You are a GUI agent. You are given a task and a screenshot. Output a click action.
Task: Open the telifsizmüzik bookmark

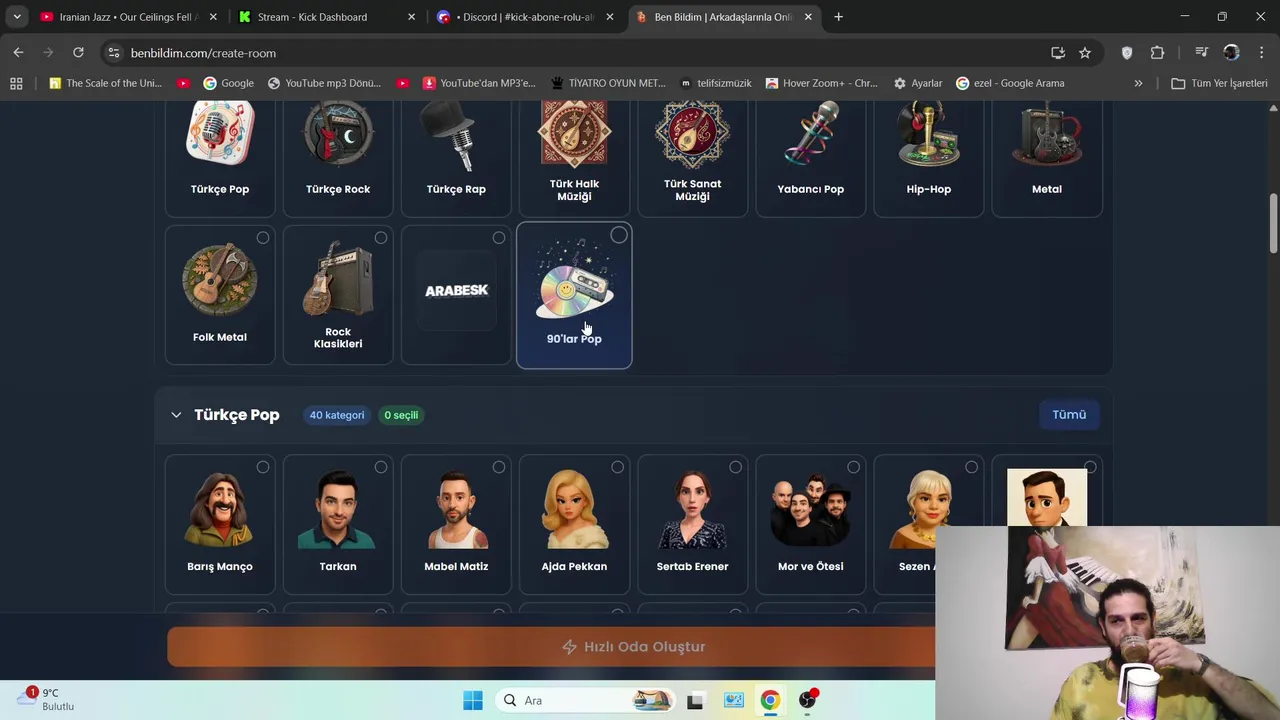[x=715, y=83]
